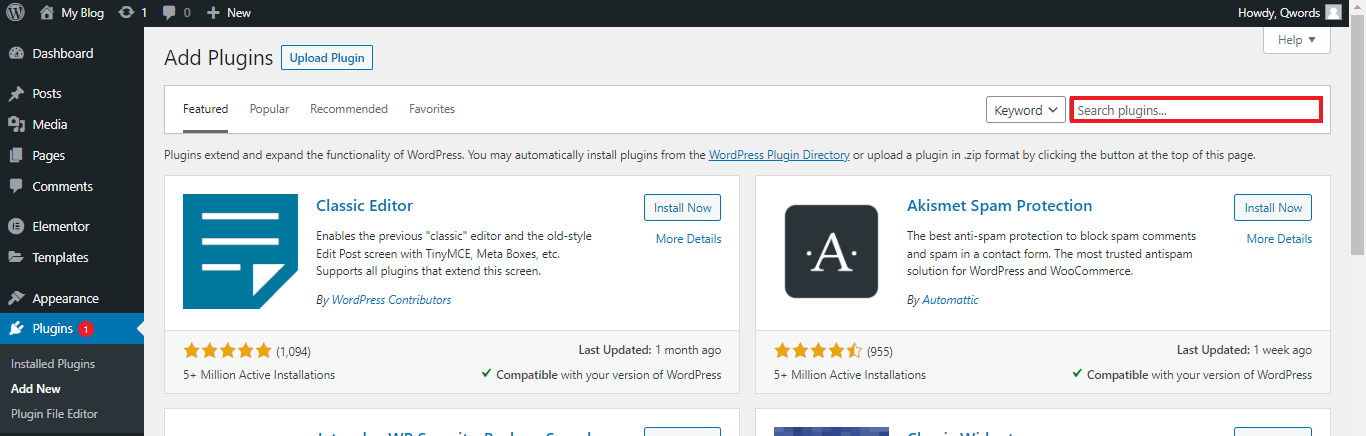Image resolution: width=1366 pixels, height=436 pixels.
Task: Select Add New submenu item
Action: tap(36, 389)
